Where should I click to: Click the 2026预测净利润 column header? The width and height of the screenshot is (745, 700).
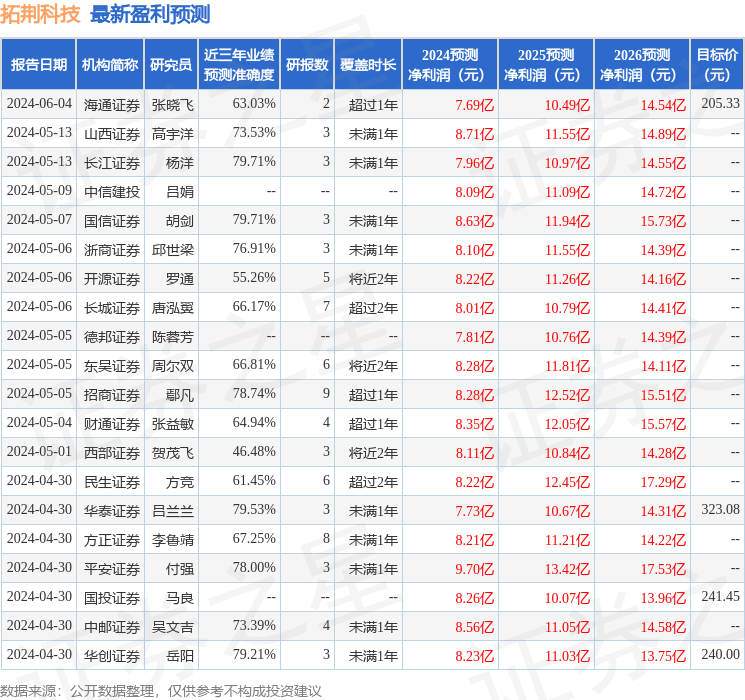click(x=642, y=65)
